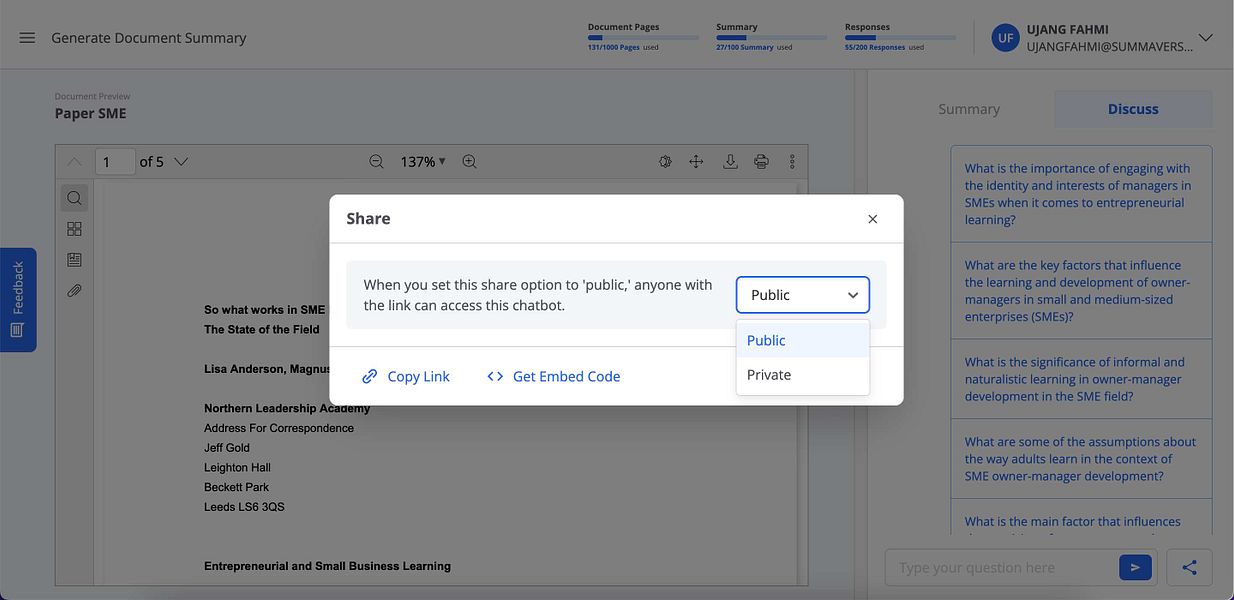Toggle the PDF viewer theme icon
Screen dimensions: 1234x600
tap(664, 161)
